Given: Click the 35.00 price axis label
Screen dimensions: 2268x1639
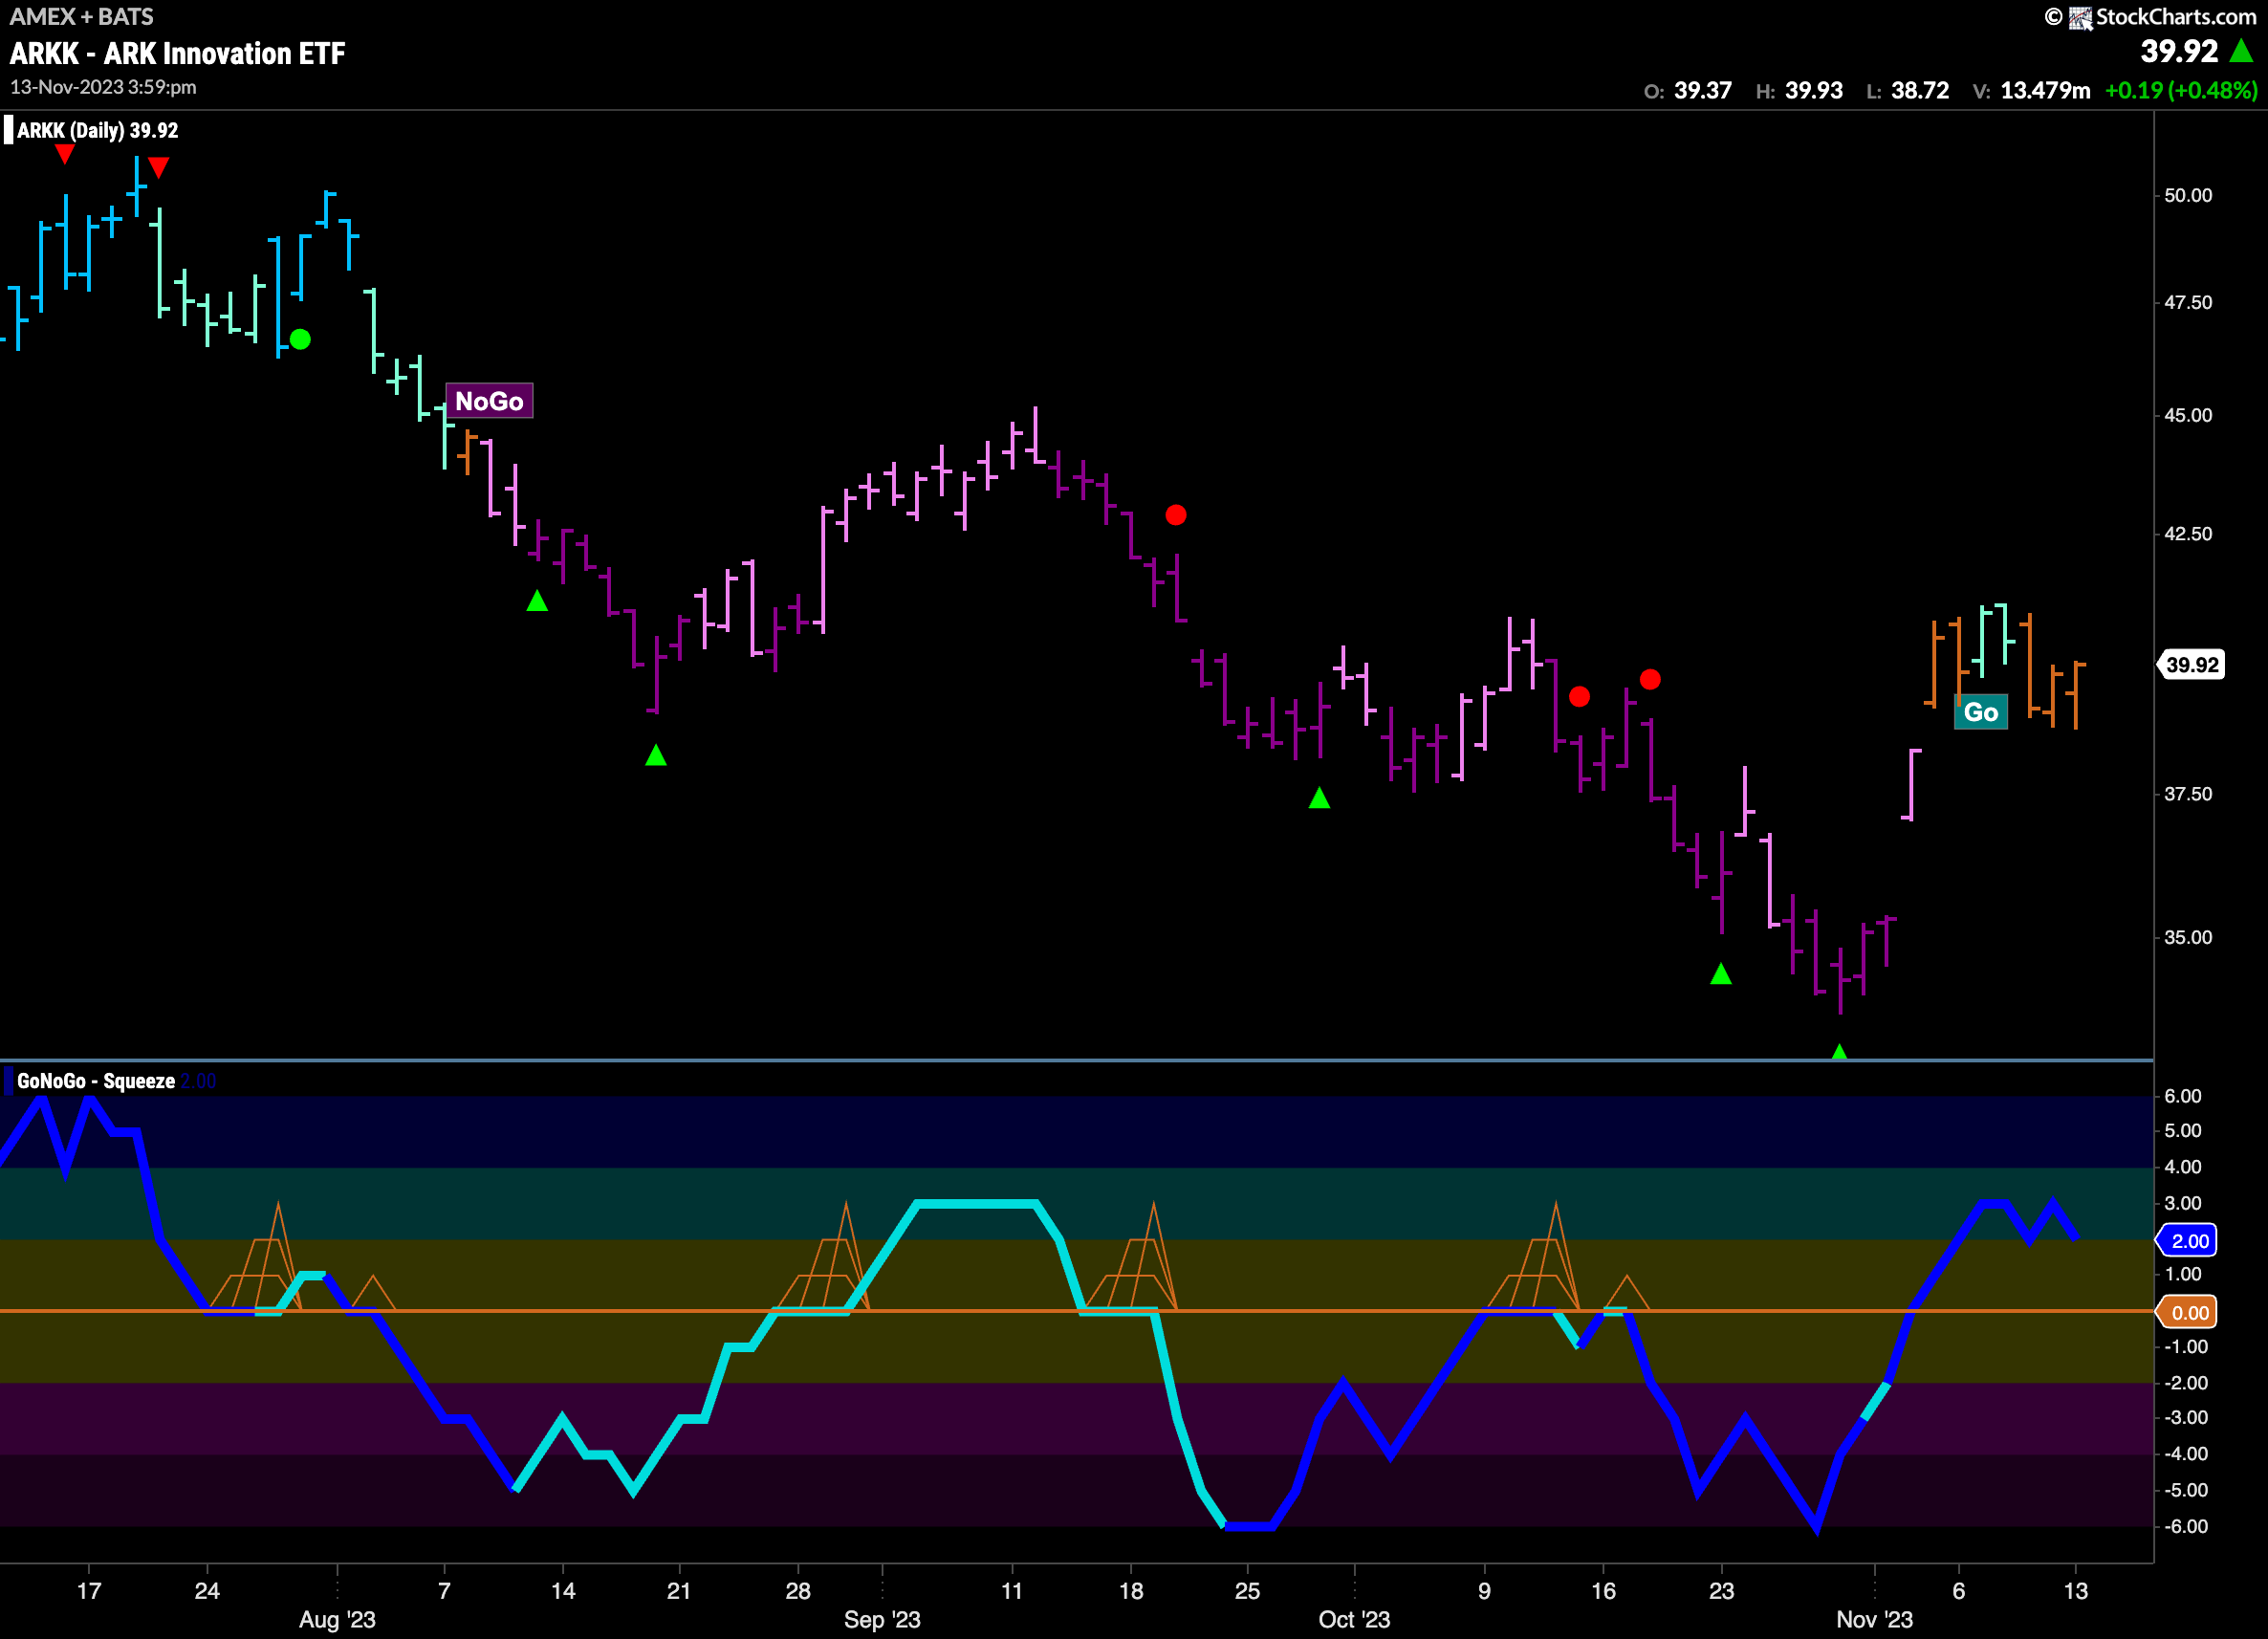Looking at the screenshot, I should pos(2188,937).
